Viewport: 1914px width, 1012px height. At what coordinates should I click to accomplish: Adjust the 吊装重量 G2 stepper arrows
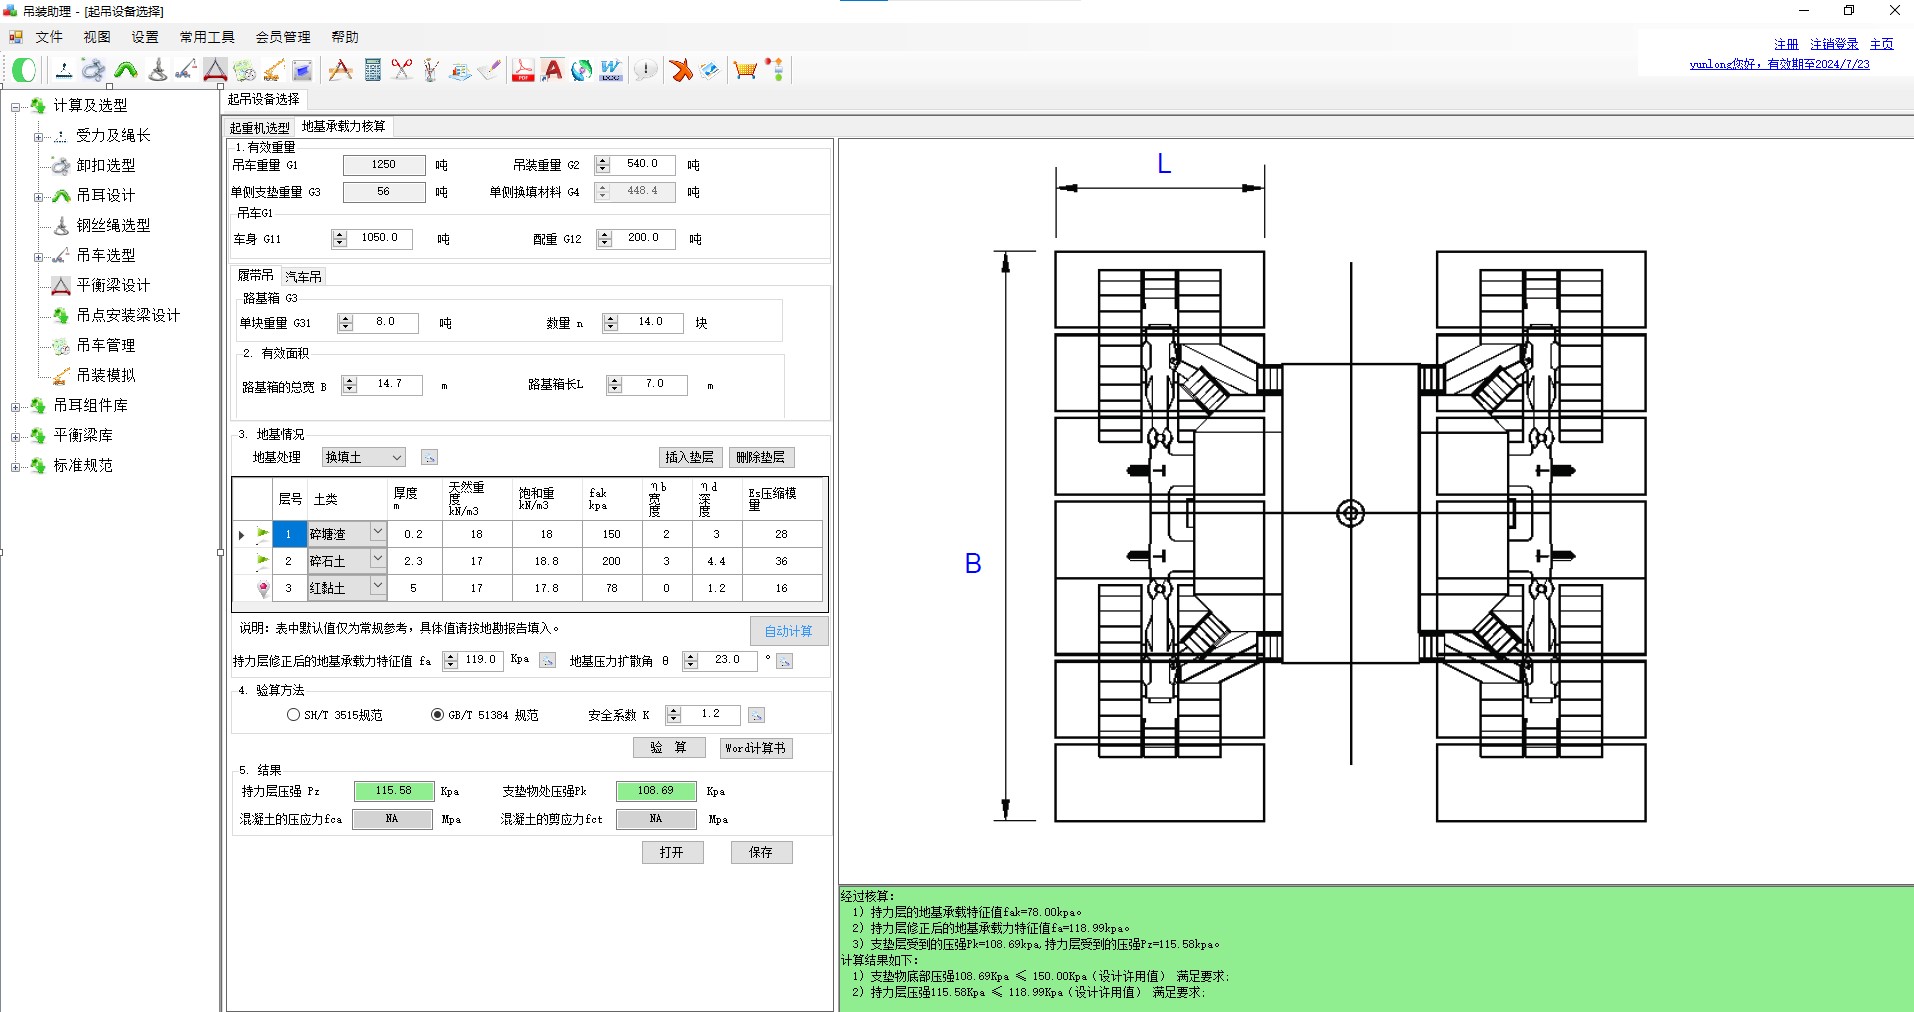(x=602, y=164)
